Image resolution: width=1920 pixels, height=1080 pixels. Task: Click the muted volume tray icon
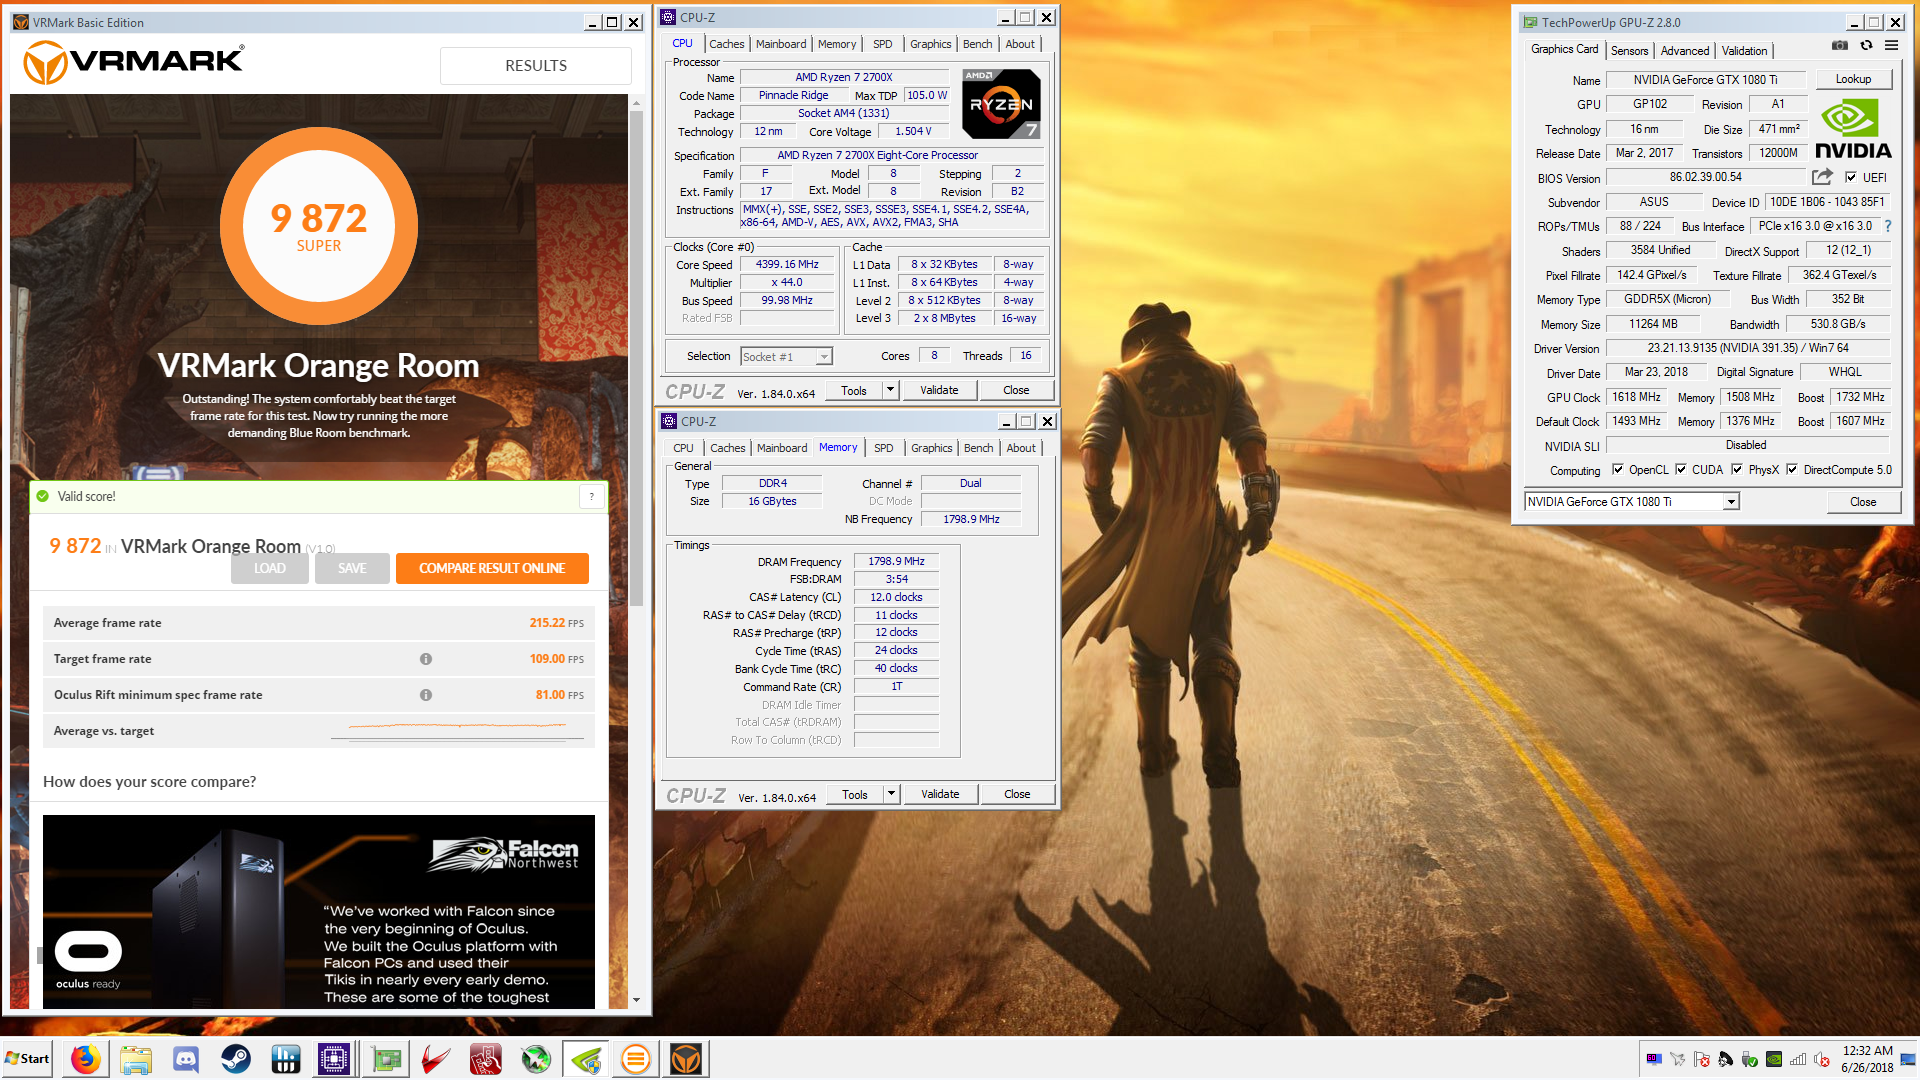pos(1822,1059)
